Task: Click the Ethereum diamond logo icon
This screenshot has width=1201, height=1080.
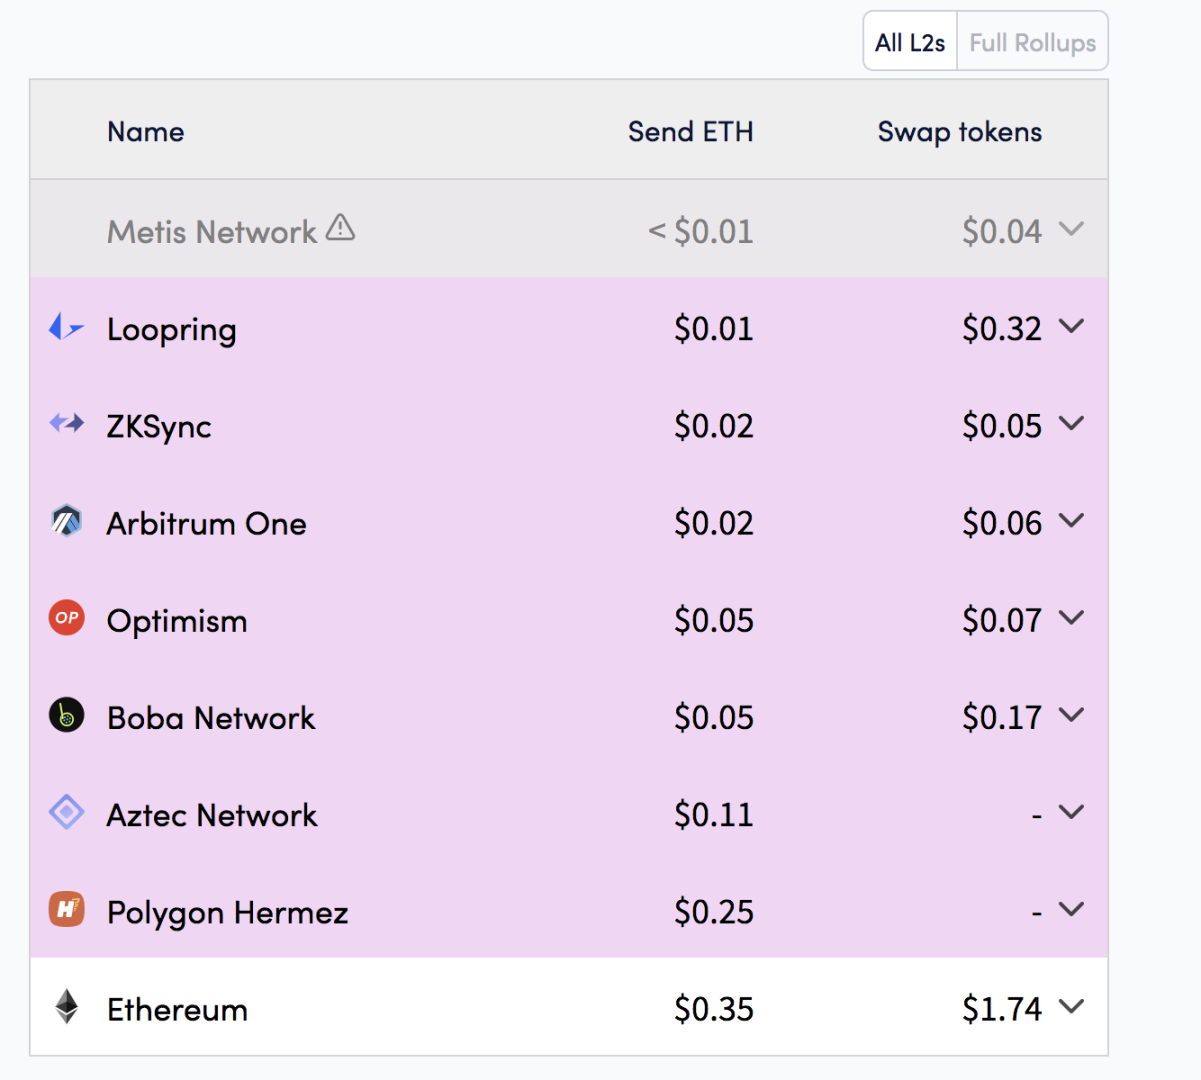Action: (x=67, y=1006)
